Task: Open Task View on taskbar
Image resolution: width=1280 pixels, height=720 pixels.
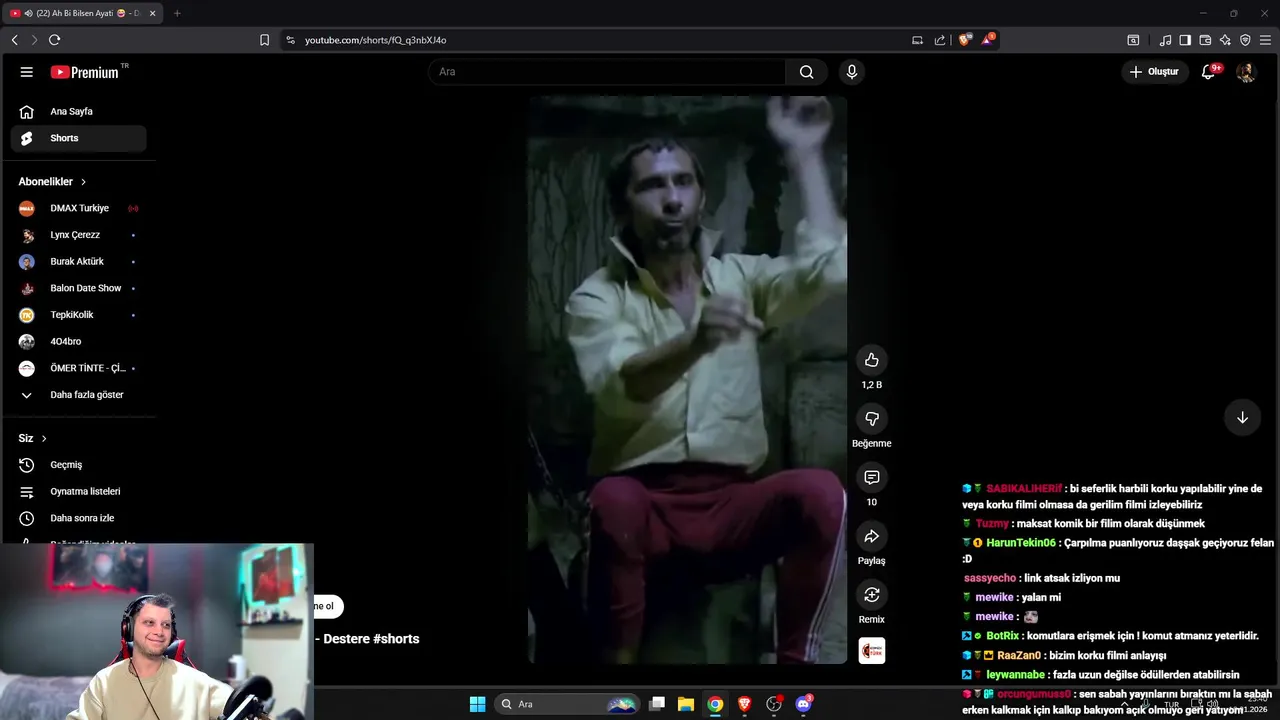Action: coord(657,704)
